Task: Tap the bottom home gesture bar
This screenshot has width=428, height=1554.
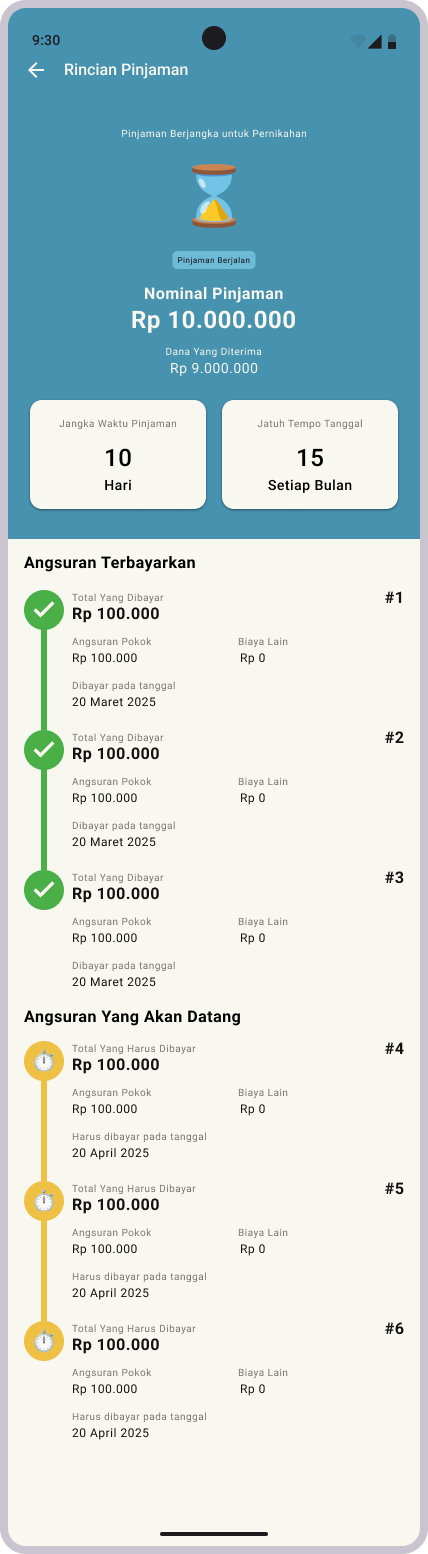Action: click(214, 1533)
